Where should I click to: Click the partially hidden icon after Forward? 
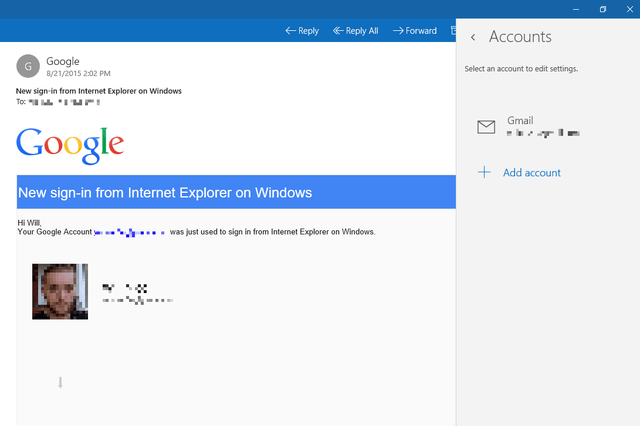[453, 31]
